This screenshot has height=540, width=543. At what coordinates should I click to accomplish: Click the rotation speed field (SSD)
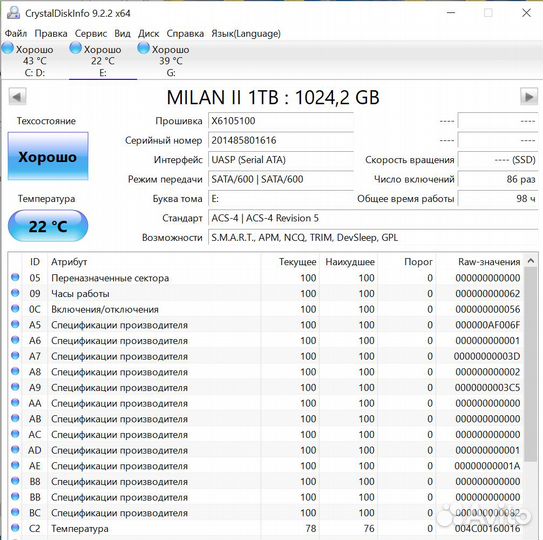[498, 160]
